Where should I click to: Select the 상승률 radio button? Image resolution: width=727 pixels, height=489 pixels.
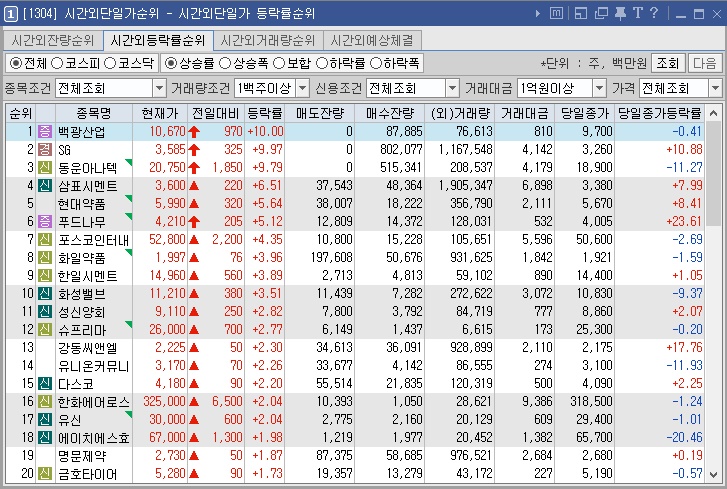click(171, 63)
